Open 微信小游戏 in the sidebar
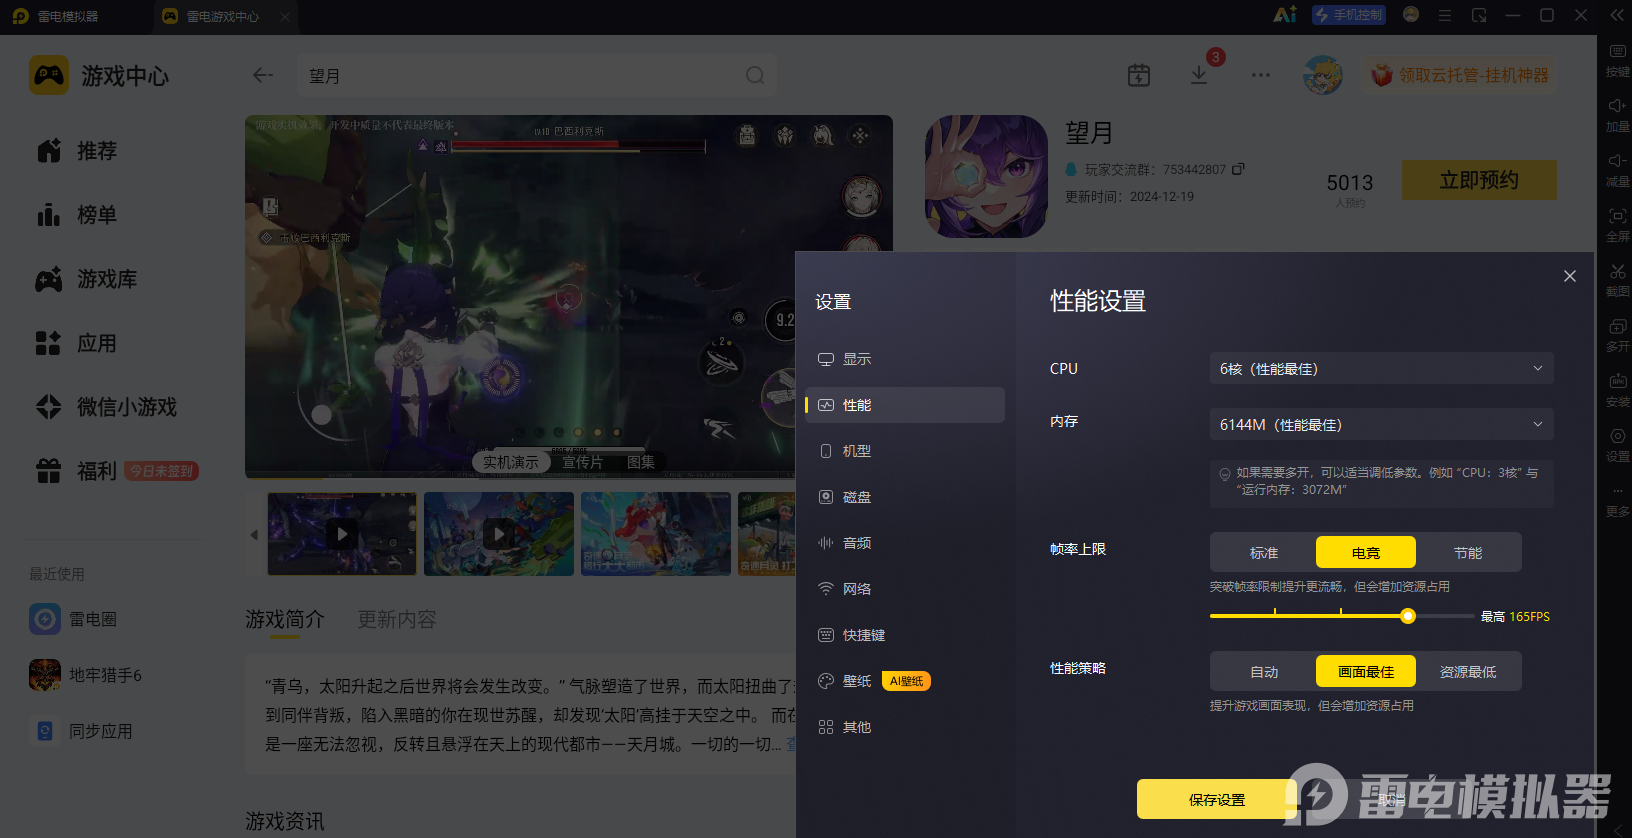 click(106, 407)
